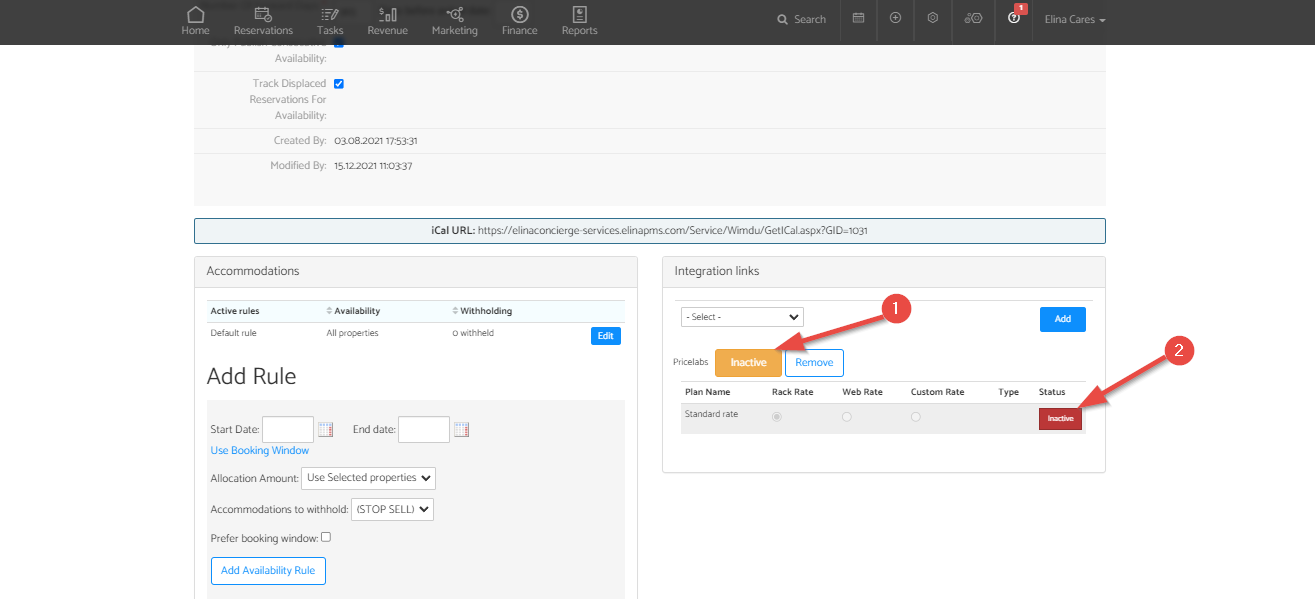Go to Reservations menu
Image resolution: width=1315 pixels, height=599 pixels.
point(263,21)
